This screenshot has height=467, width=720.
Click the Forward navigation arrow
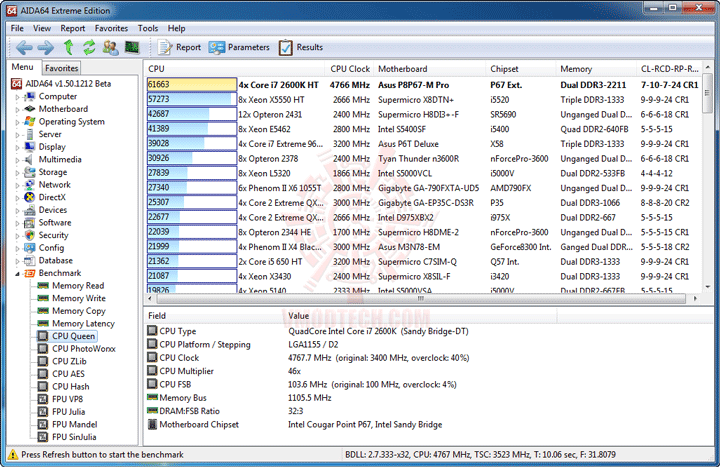45,47
